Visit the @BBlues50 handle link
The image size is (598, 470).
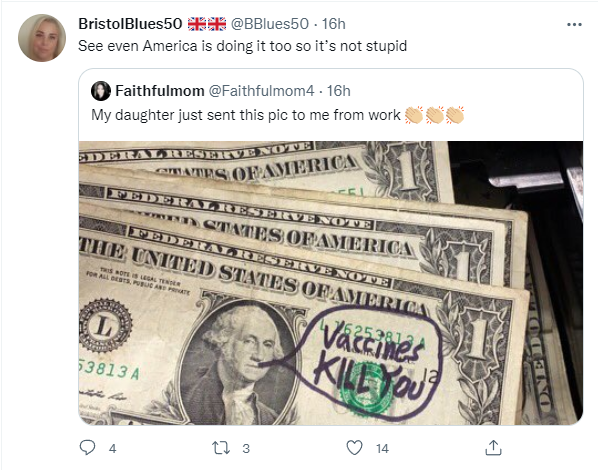point(270,24)
